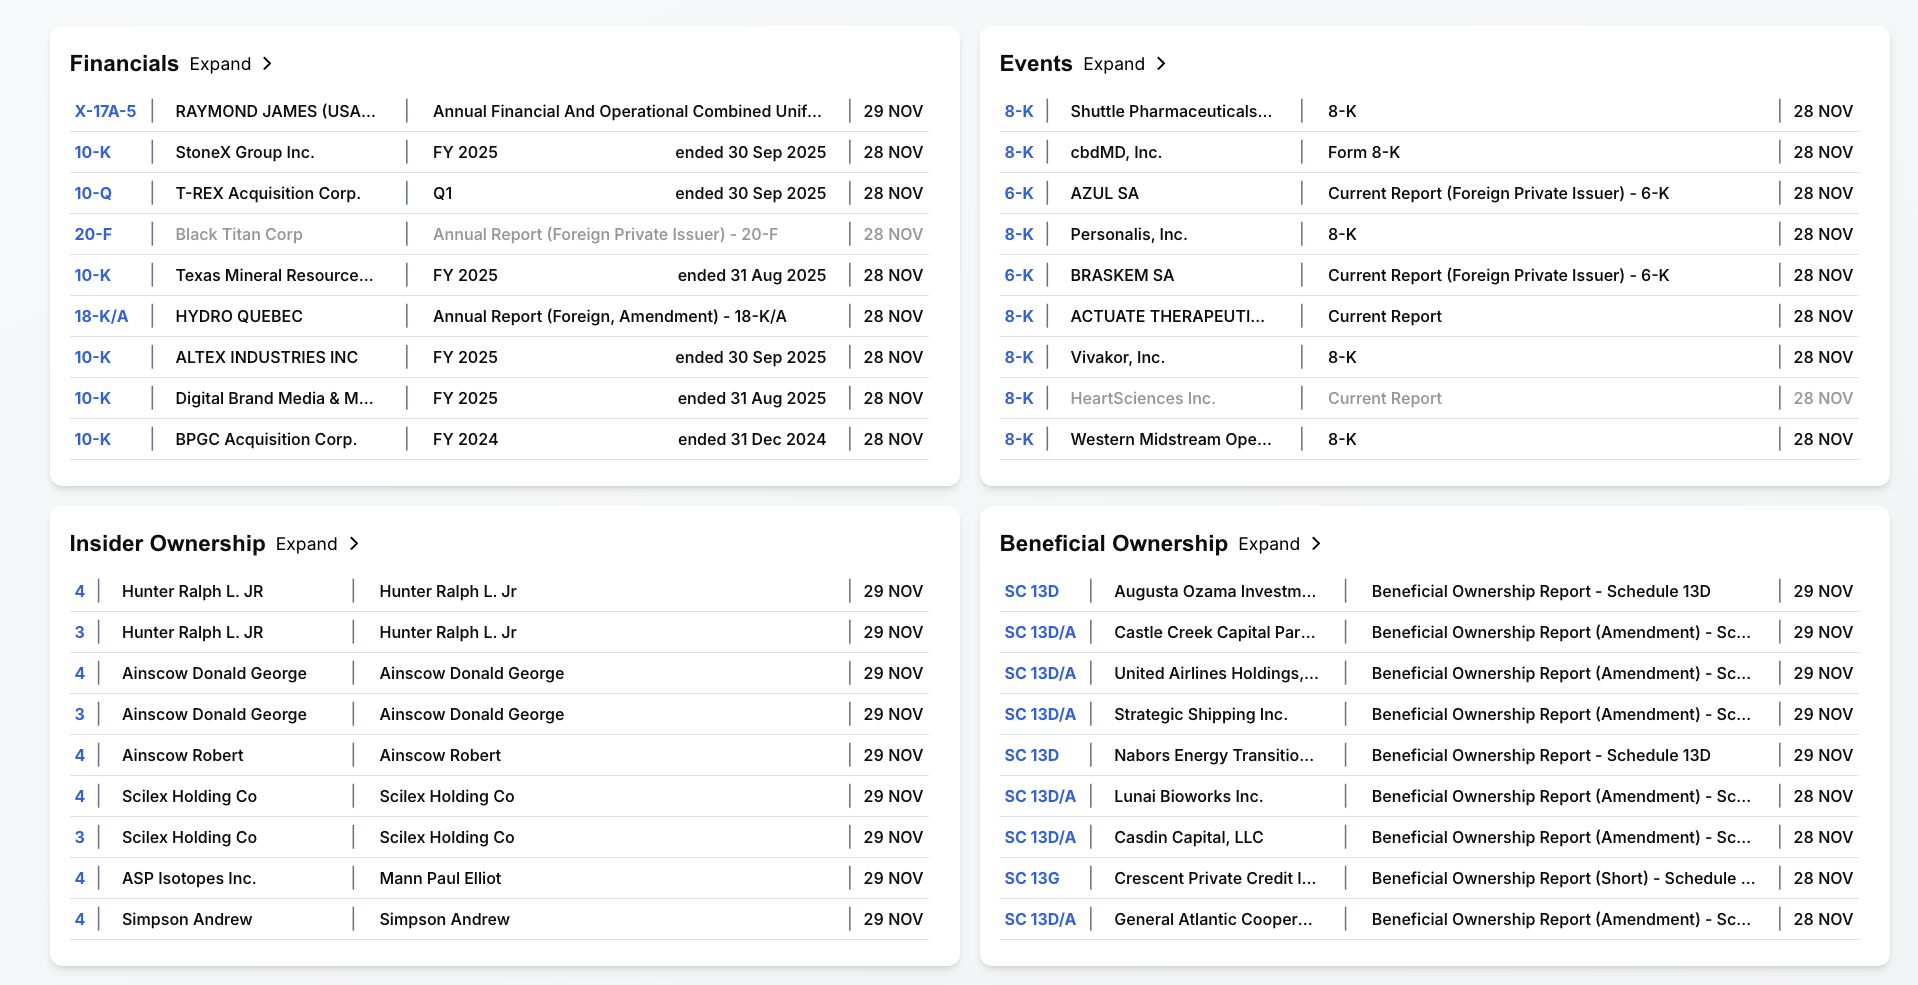Expand the Events section chevron
This screenshot has width=1918, height=985.
(x=1161, y=64)
